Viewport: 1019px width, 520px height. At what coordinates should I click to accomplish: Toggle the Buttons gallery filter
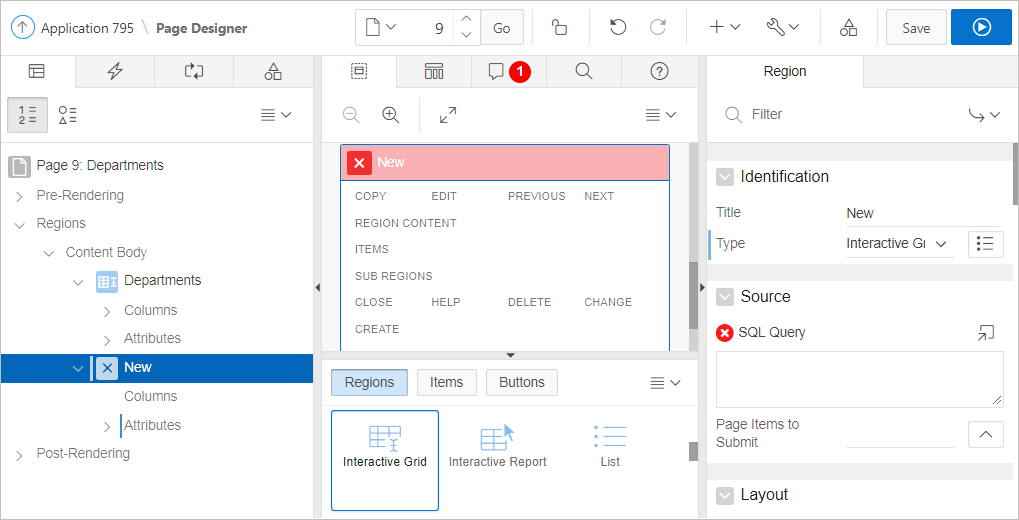point(521,382)
